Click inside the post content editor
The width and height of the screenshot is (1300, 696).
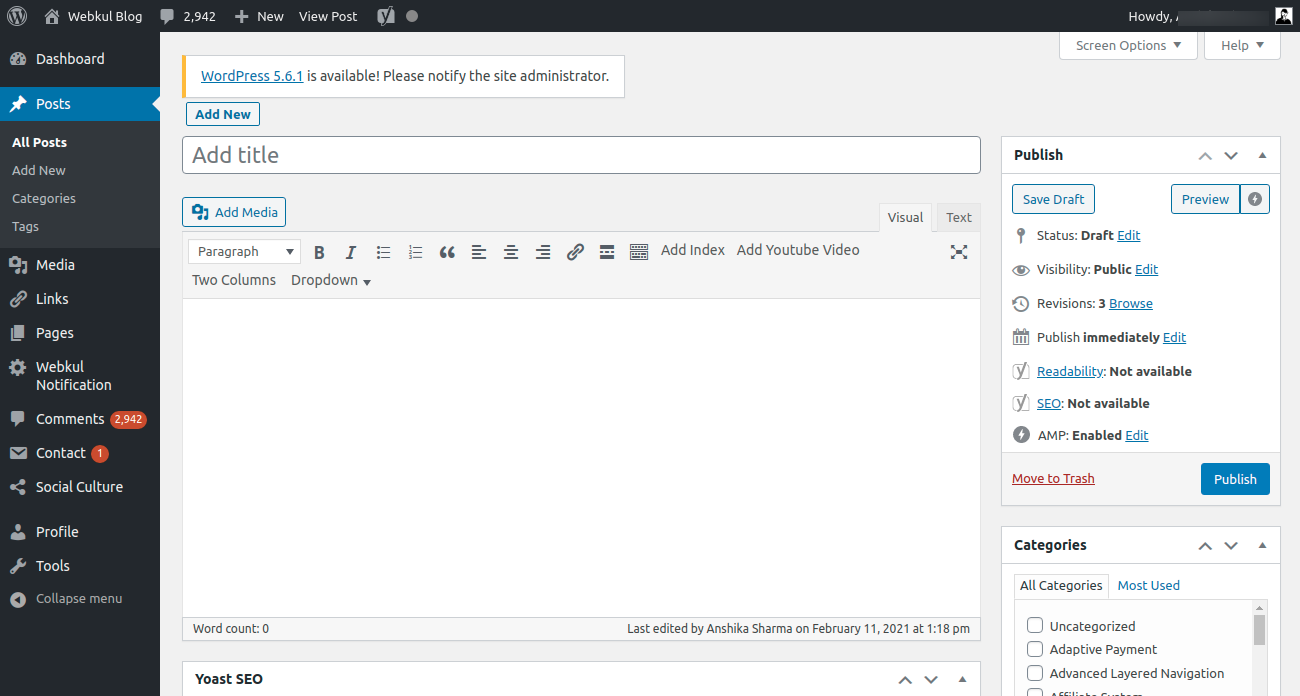(x=581, y=457)
